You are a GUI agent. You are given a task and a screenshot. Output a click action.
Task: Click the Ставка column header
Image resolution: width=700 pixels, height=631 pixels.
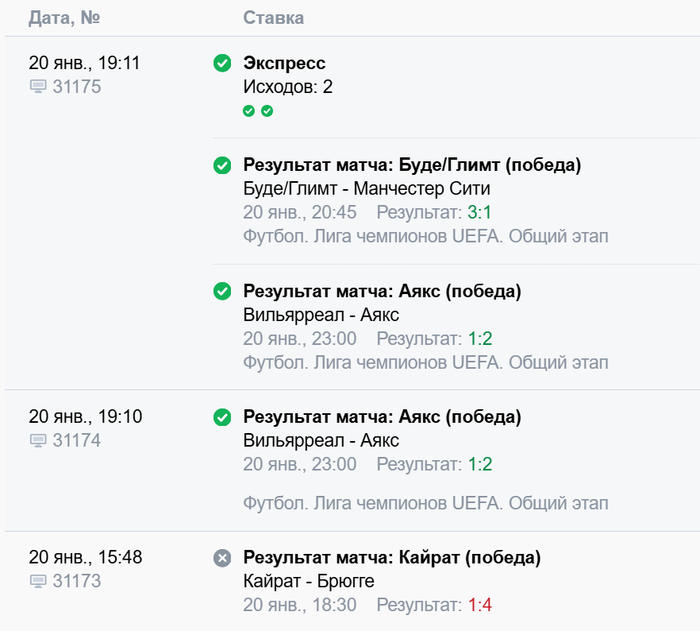(273, 18)
